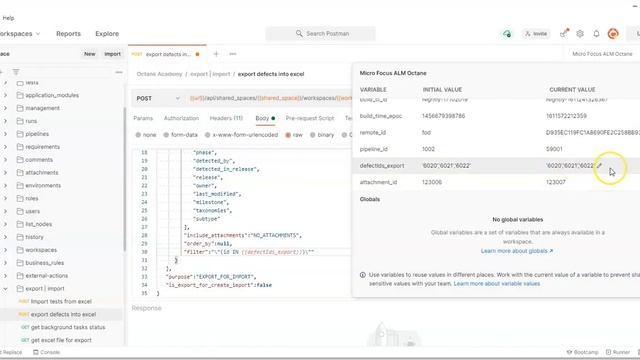640x360 pixels.
Task: Select the none body type
Action: tap(146, 135)
